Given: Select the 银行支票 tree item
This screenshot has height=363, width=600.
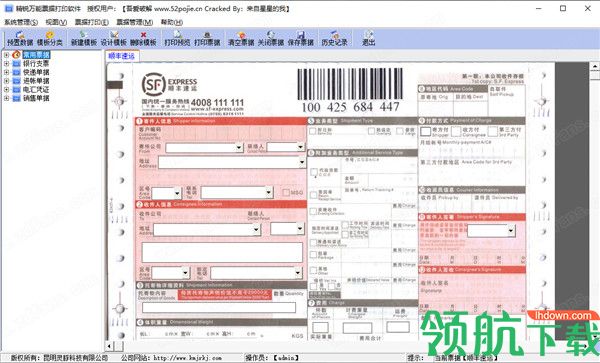Looking at the screenshot, I should [36, 63].
